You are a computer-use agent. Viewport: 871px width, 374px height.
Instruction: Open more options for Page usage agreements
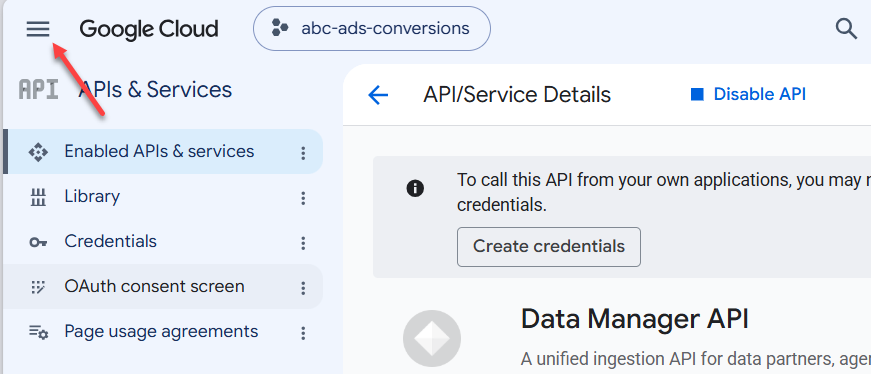[x=303, y=333]
